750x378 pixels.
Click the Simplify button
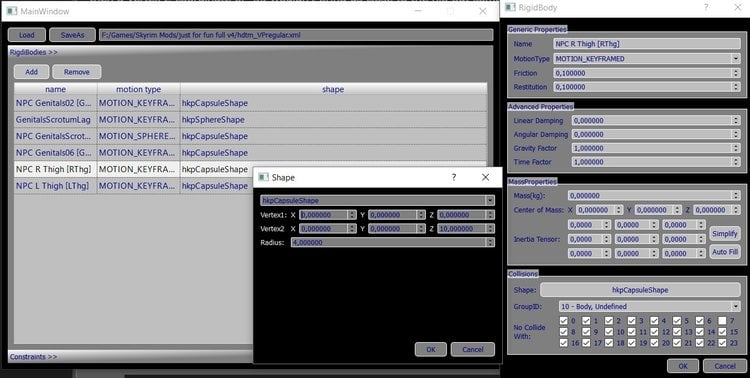click(x=725, y=233)
